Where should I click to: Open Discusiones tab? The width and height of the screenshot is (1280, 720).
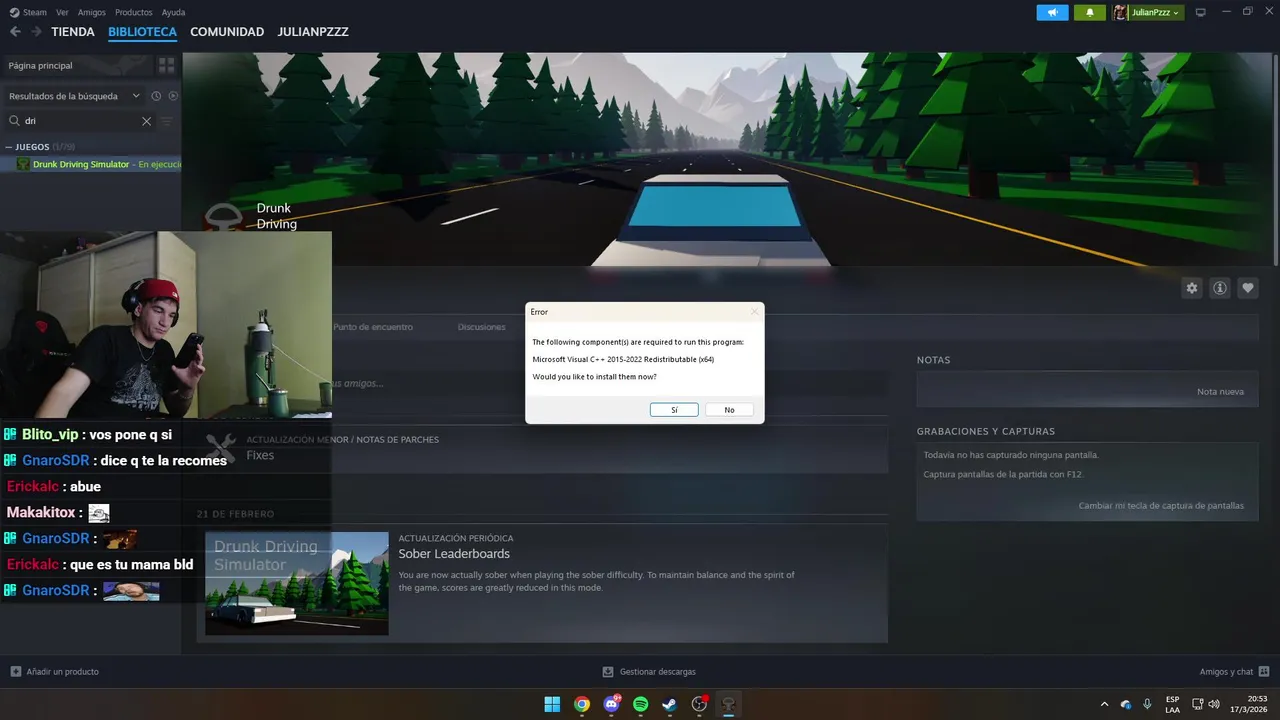tap(482, 327)
